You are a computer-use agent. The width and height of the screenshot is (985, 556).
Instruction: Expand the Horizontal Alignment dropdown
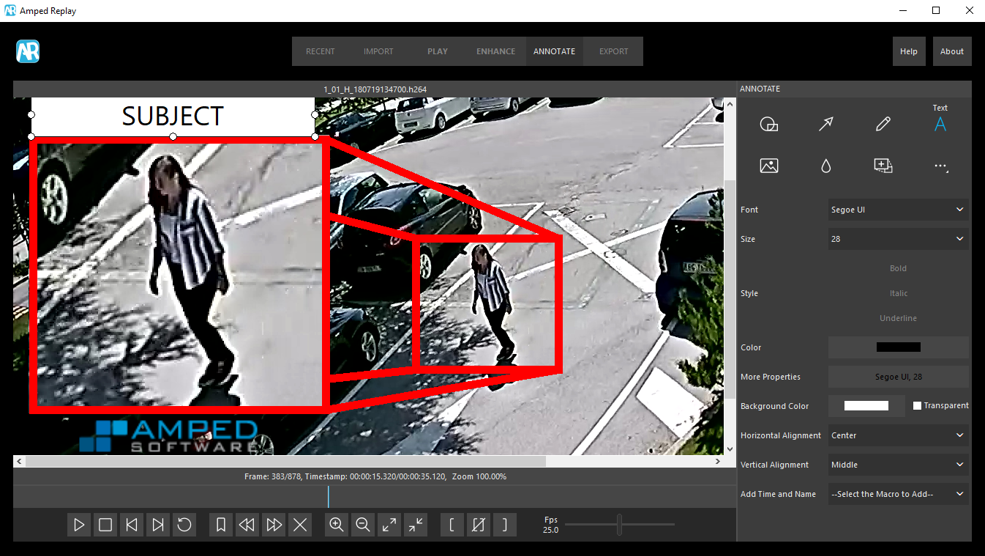897,436
